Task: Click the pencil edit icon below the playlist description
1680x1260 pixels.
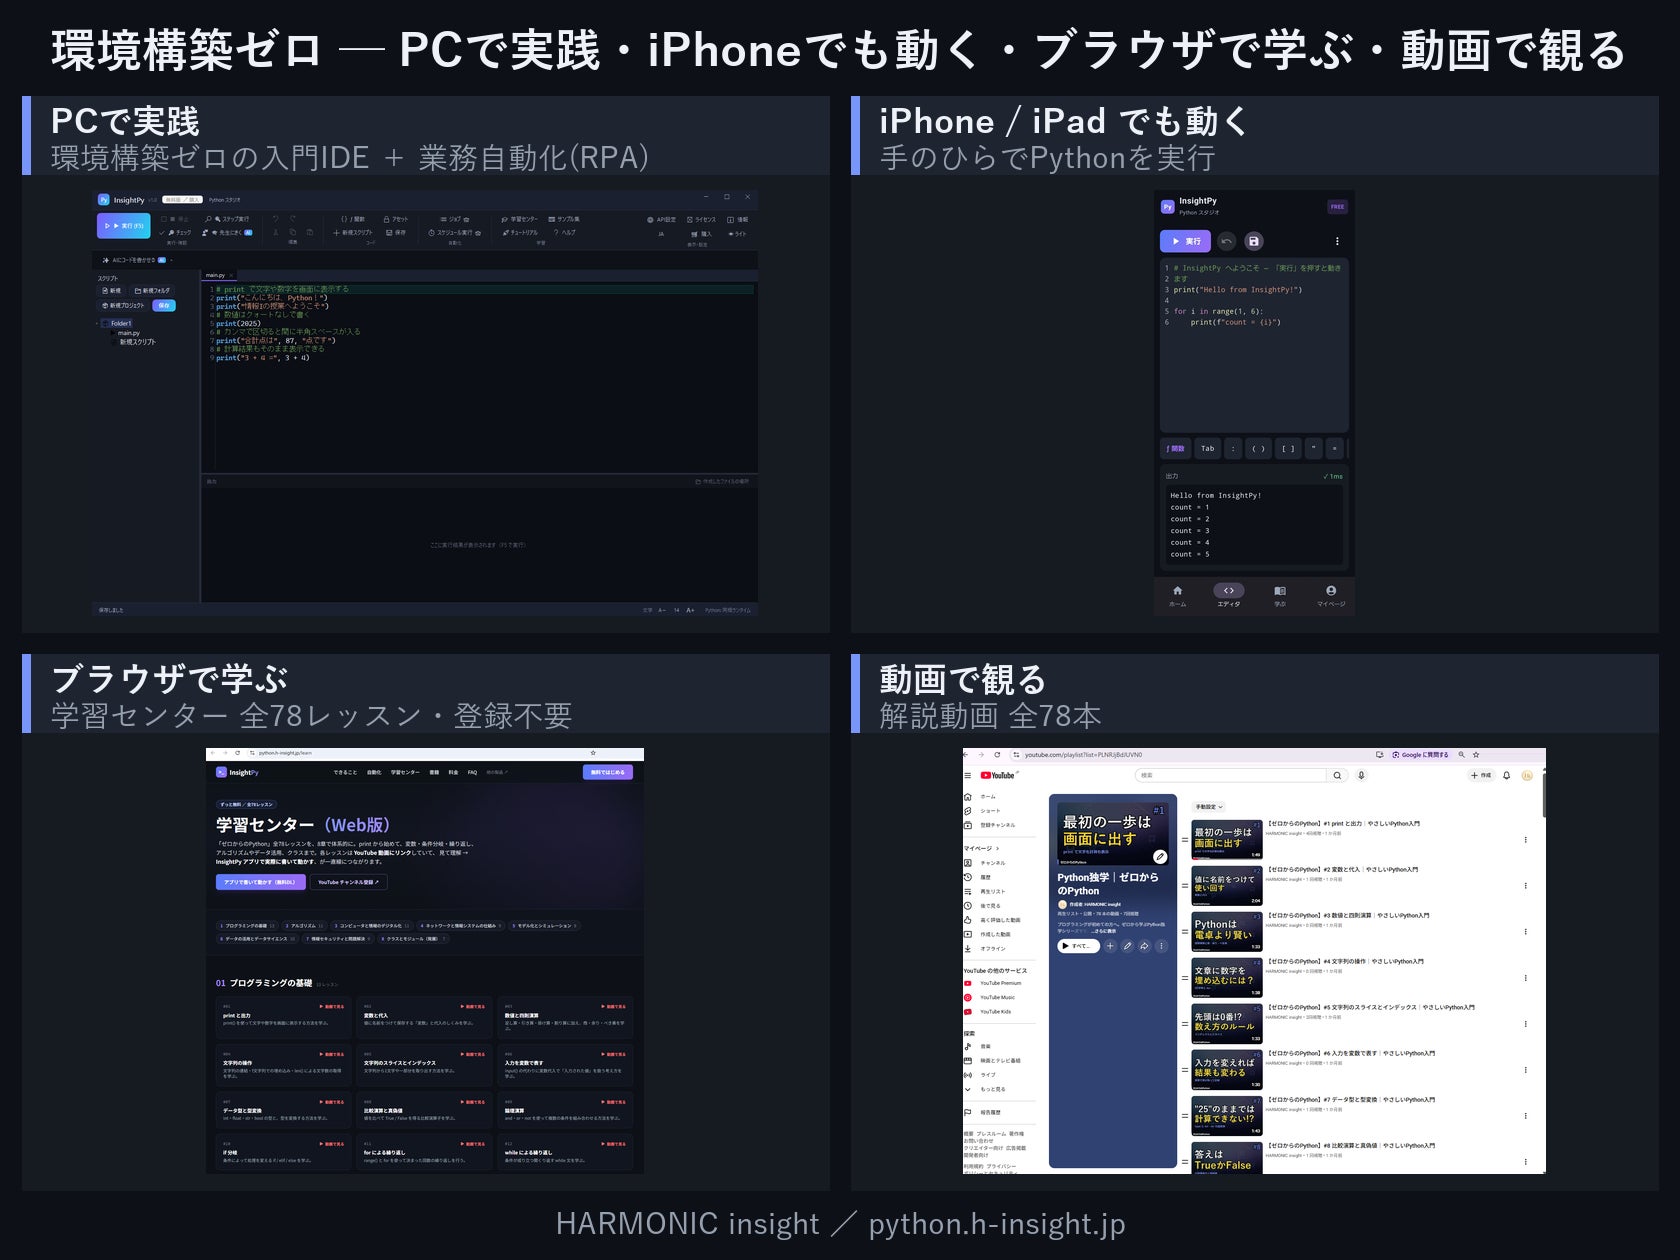Action: click(x=1127, y=946)
